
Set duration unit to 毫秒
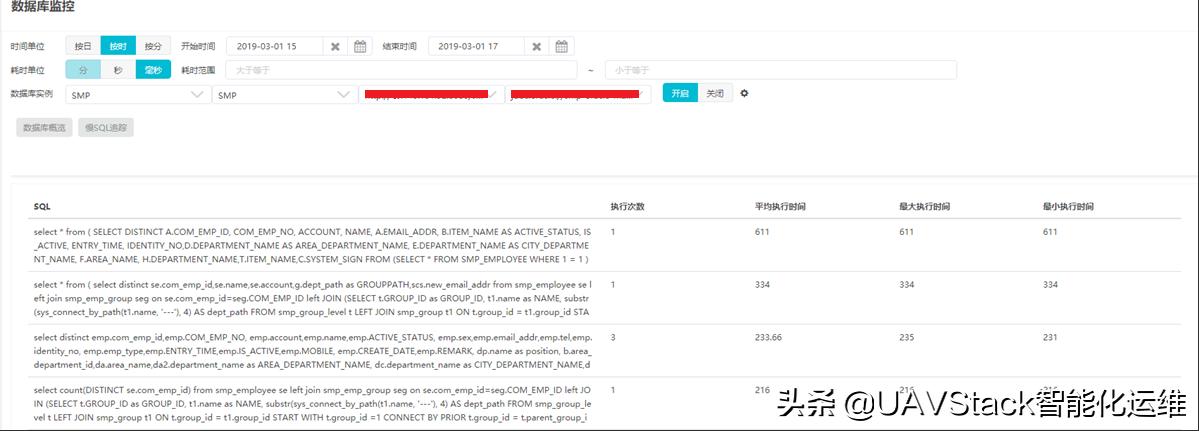click(154, 70)
